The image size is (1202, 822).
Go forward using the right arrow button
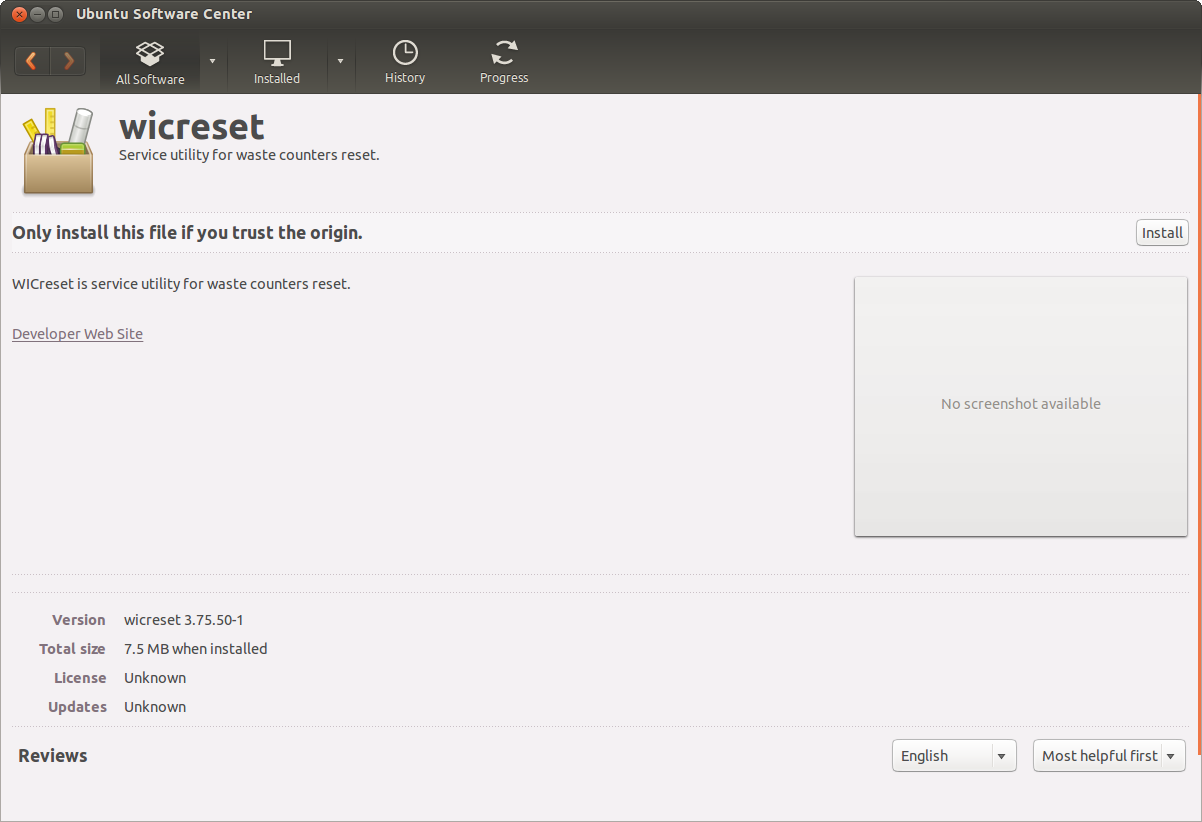click(x=68, y=61)
